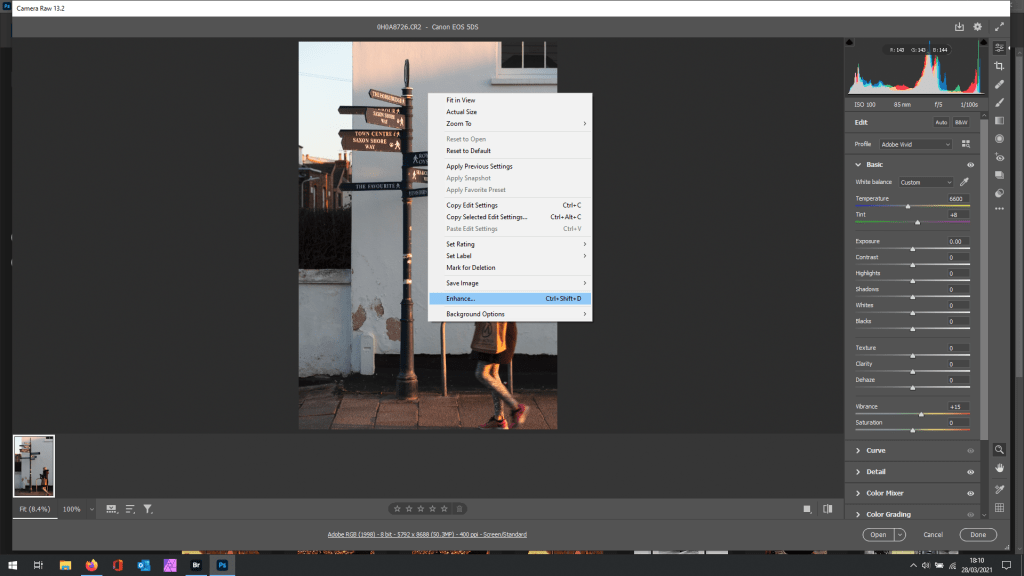Viewport: 1024px width, 576px height.
Task: Open Camera Raw preferences gear icon
Action: point(977,26)
